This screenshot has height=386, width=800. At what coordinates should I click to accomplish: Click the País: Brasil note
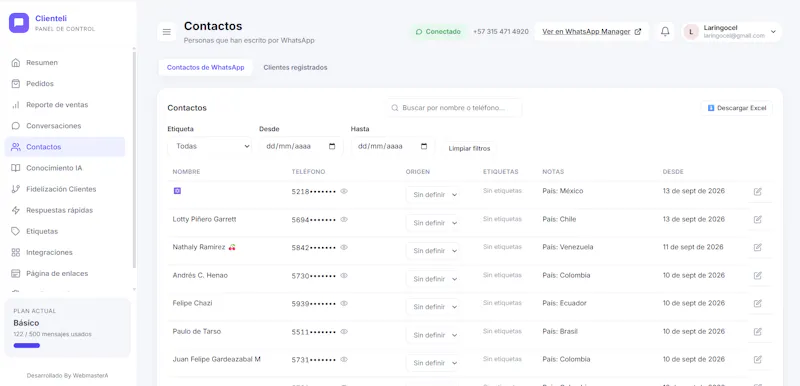point(560,331)
